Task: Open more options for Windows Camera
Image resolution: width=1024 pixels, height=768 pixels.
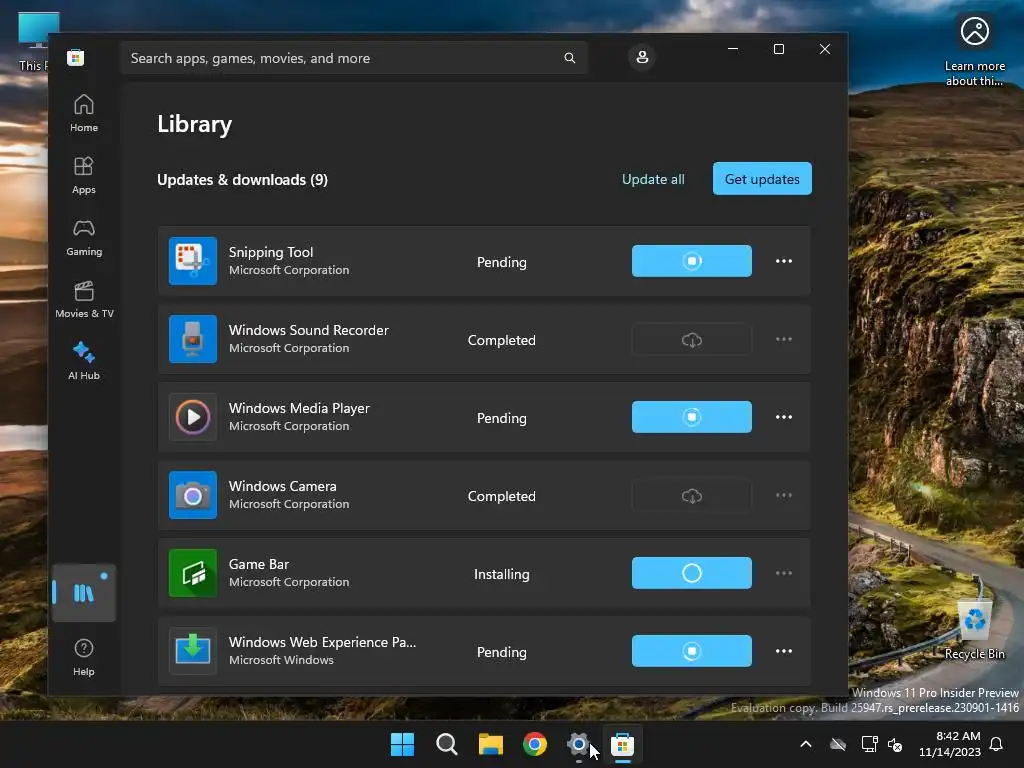Action: click(784, 495)
